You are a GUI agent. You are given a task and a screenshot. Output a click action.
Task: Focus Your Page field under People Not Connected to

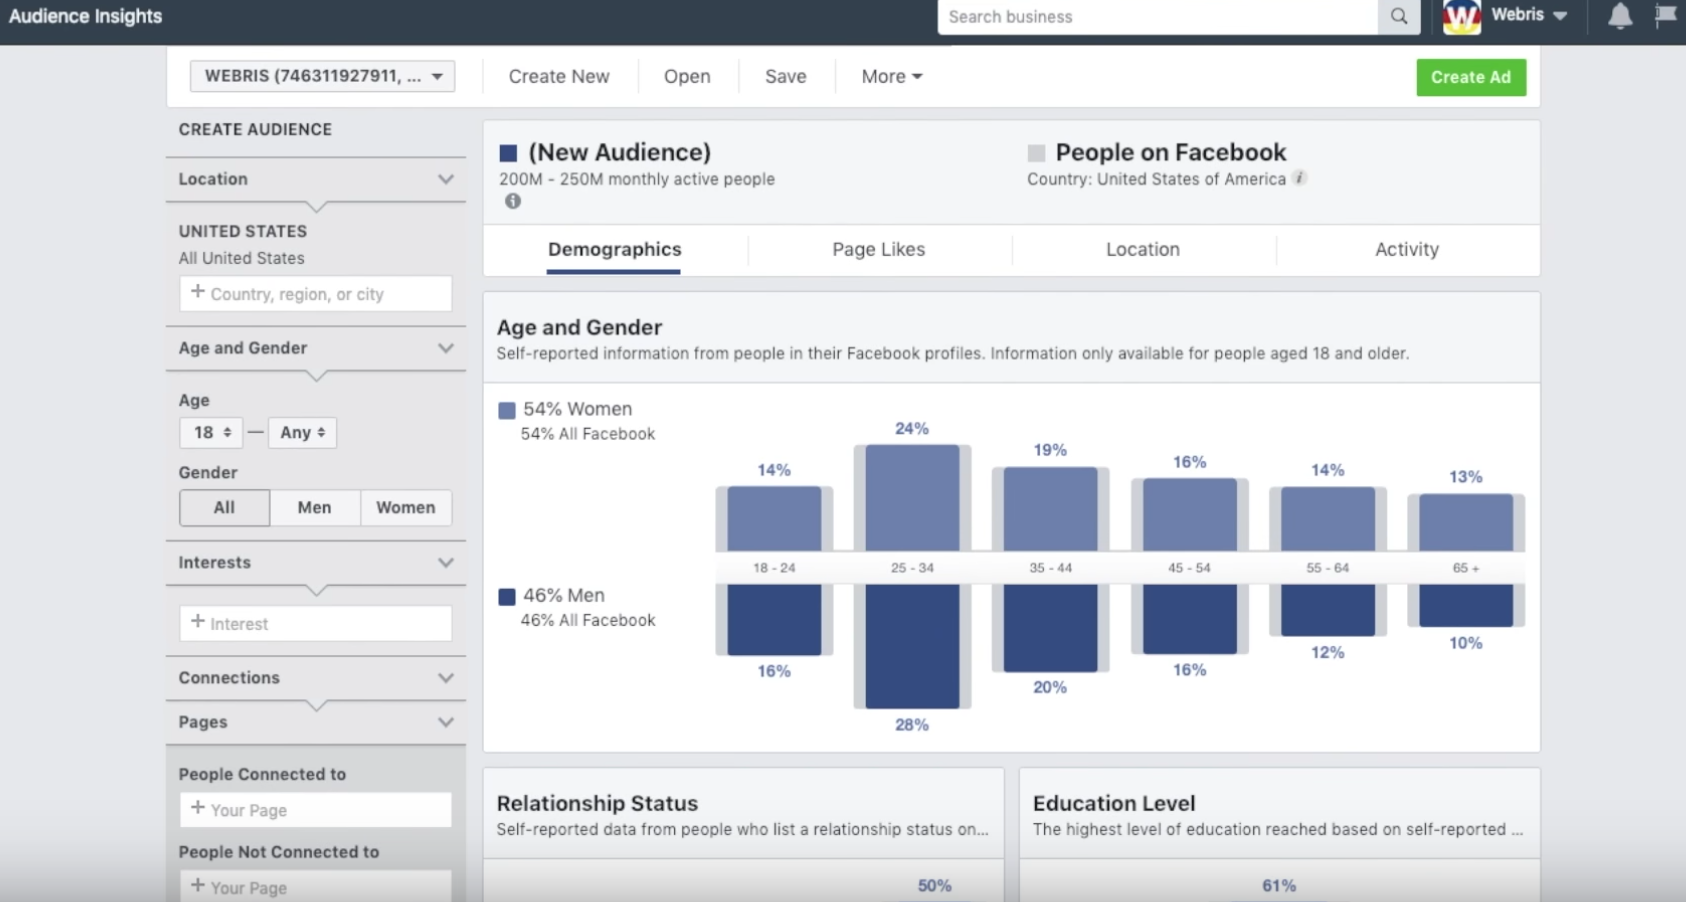[316, 886]
